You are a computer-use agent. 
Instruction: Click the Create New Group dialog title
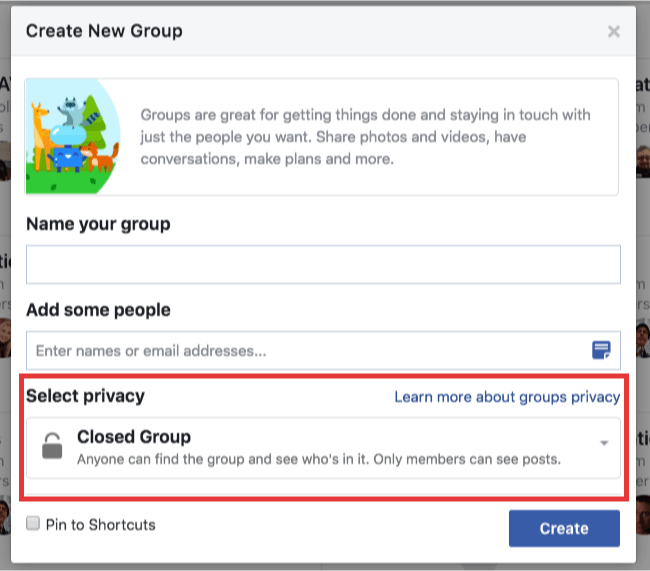point(104,31)
